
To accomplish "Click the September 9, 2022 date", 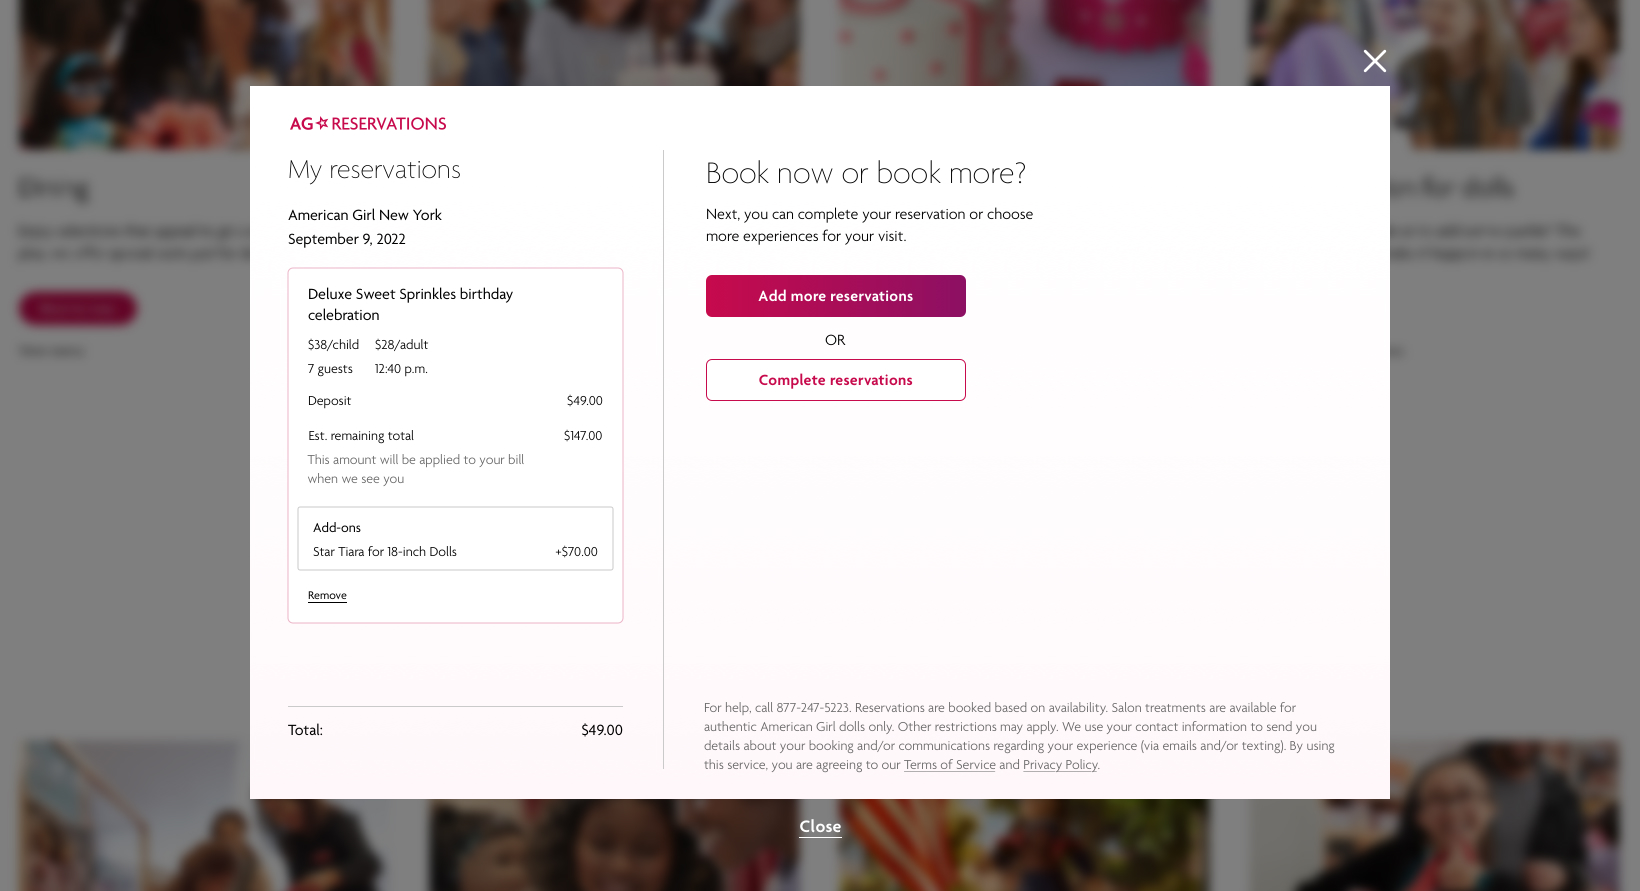I will coord(347,239).
